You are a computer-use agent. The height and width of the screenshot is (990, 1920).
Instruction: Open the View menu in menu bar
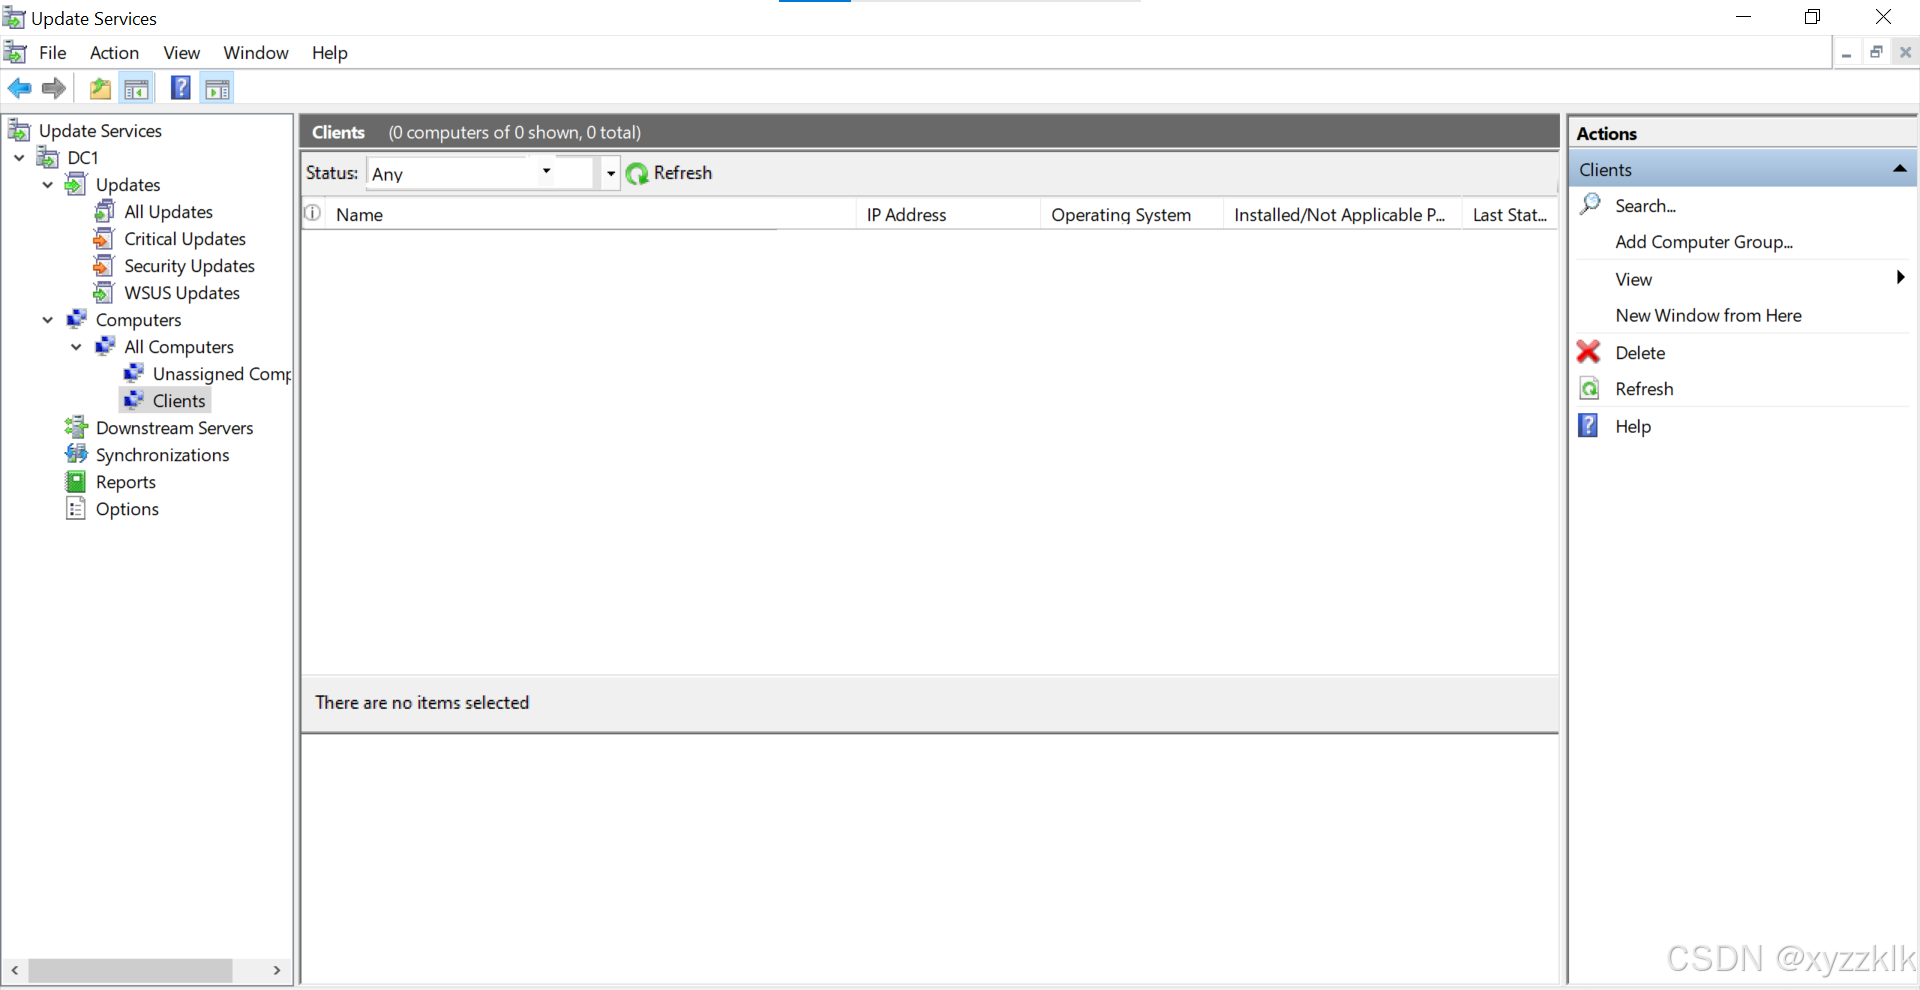[181, 53]
